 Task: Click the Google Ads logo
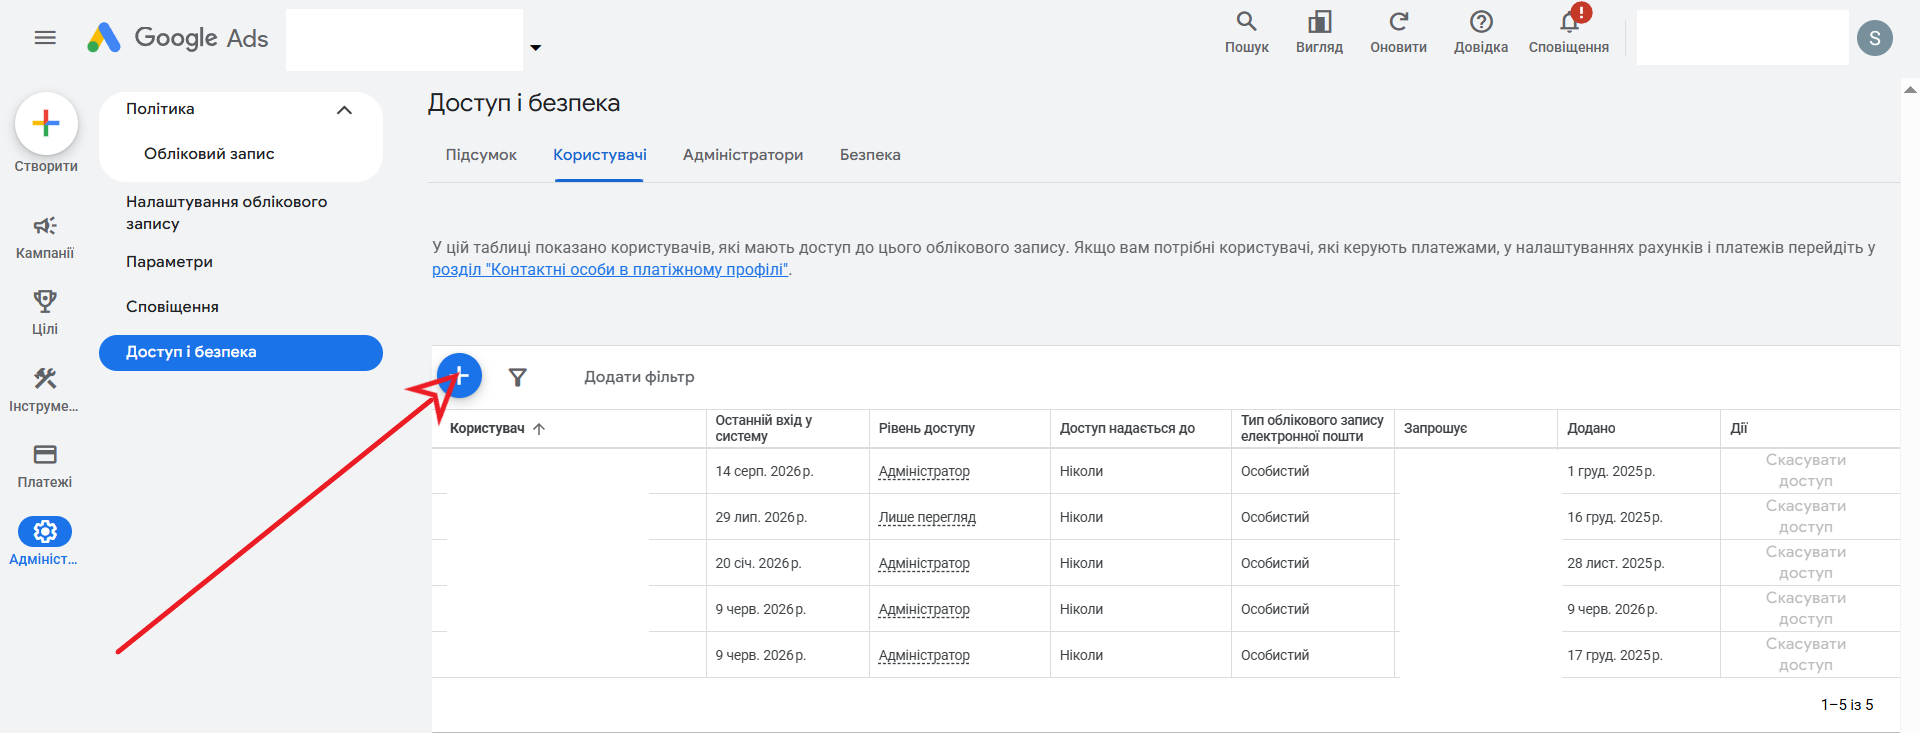(x=177, y=38)
